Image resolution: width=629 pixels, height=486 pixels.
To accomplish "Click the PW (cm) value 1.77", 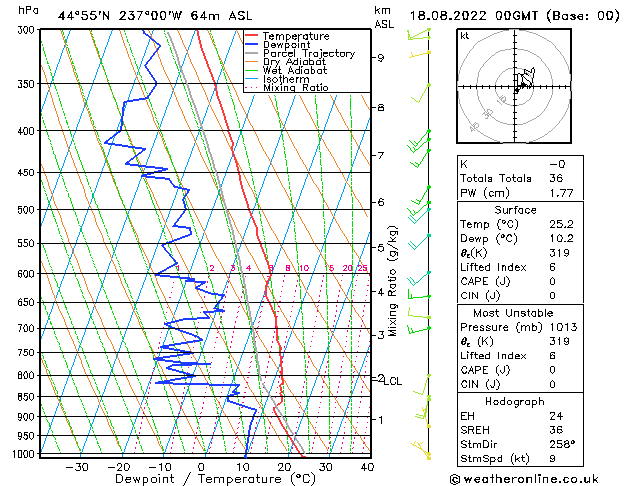I will click(557, 193).
